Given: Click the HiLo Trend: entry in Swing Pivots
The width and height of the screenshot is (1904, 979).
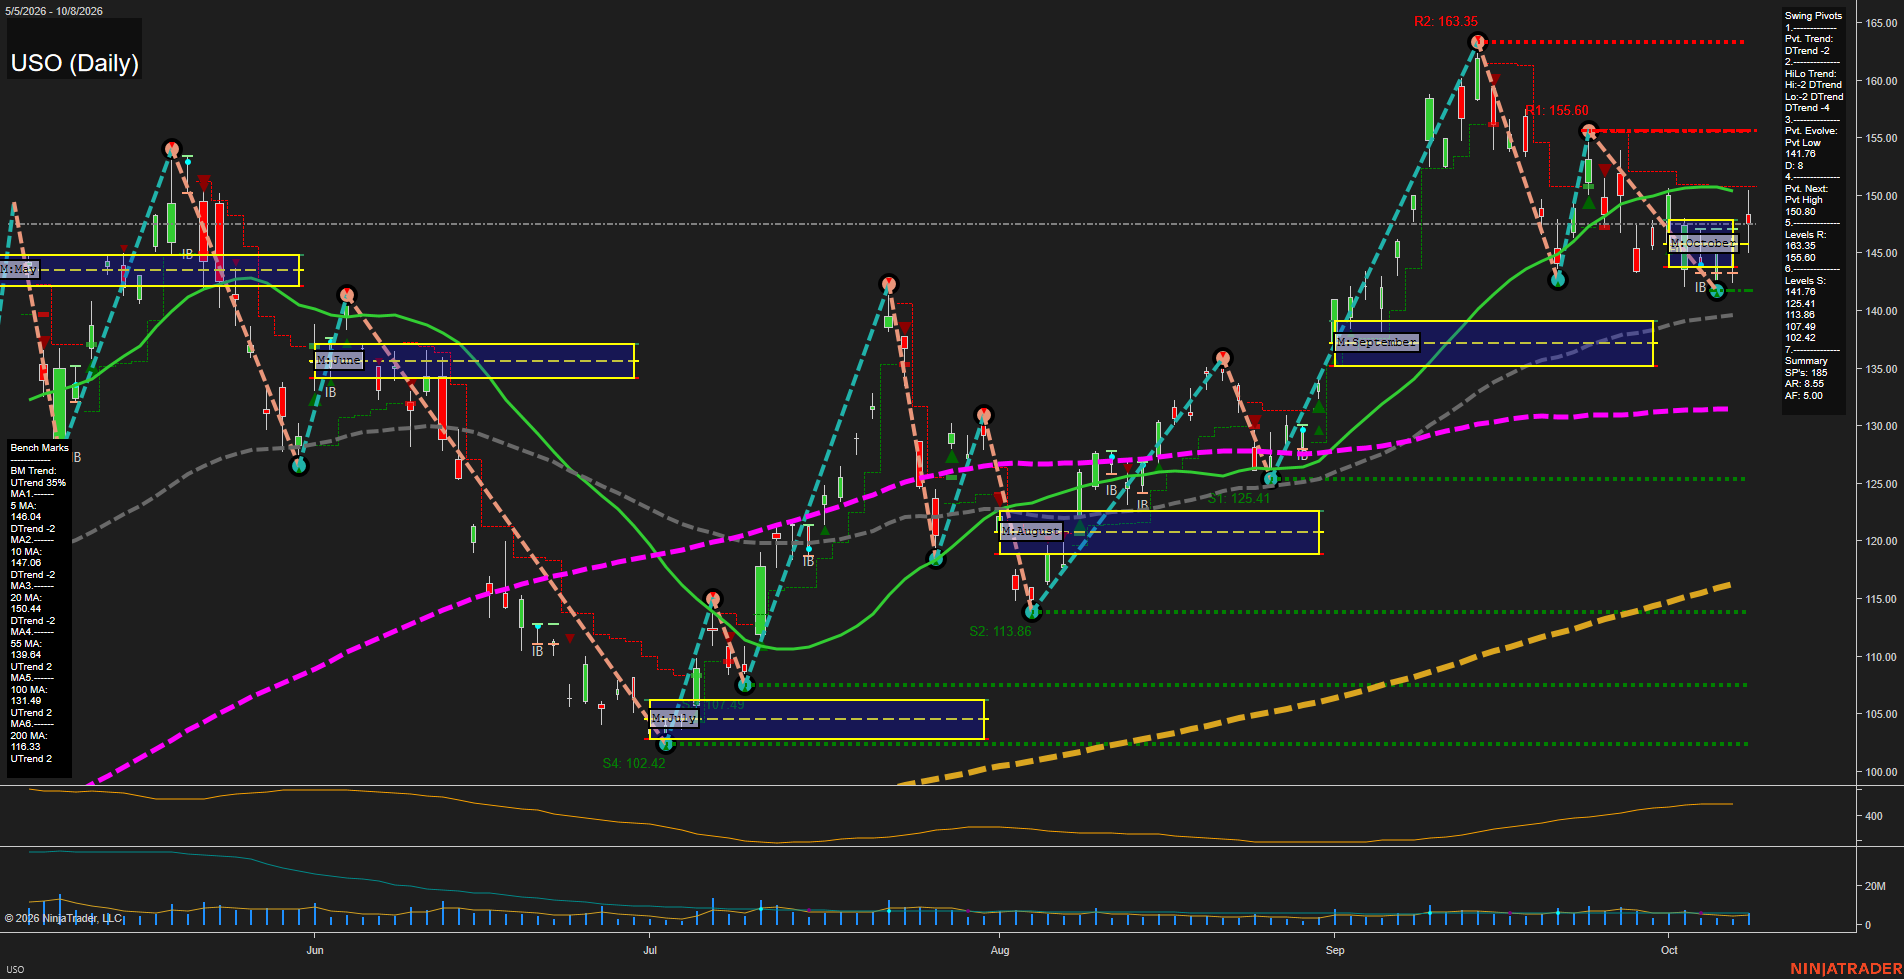Looking at the screenshot, I should pyautogui.click(x=1811, y=74).
